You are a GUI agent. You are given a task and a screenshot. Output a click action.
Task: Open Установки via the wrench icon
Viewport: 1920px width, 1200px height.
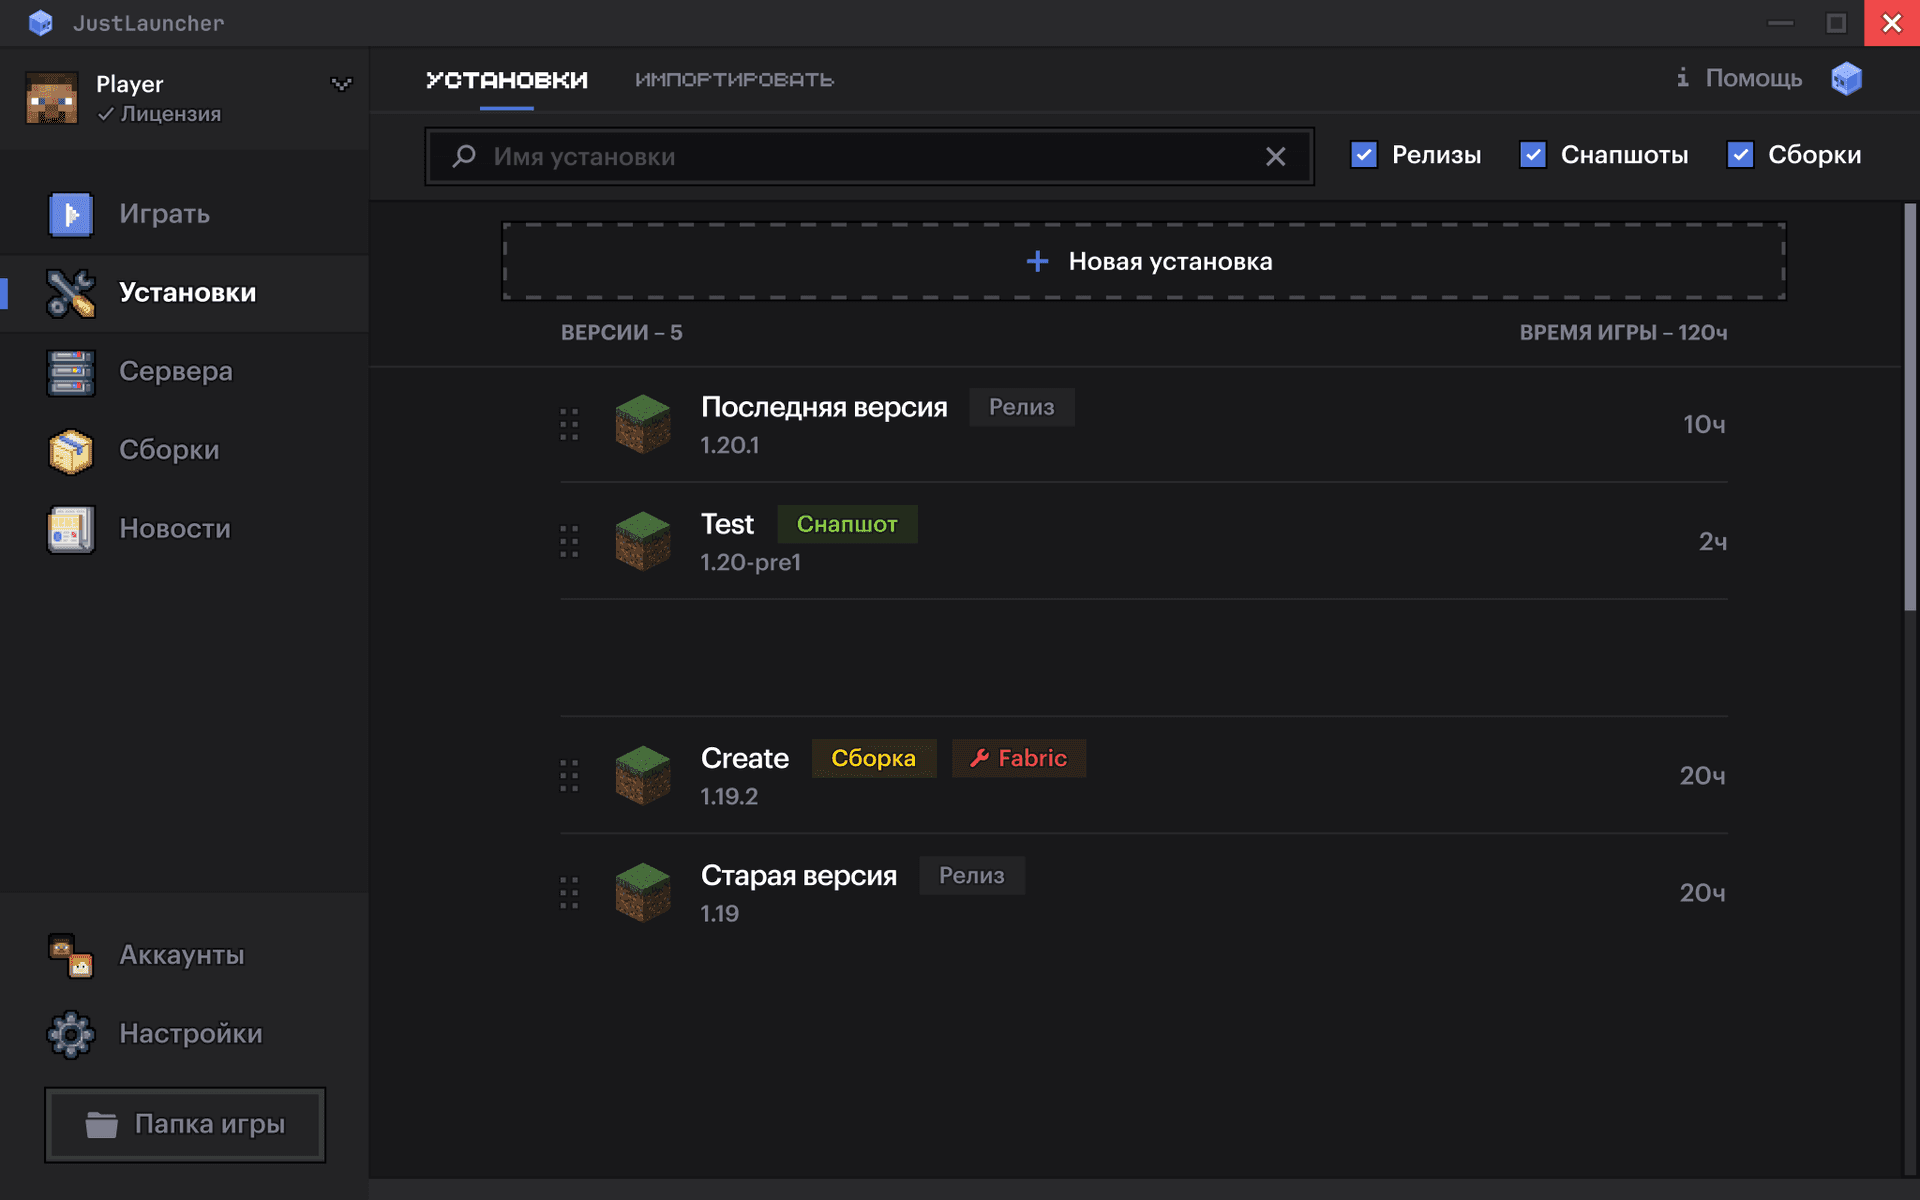[x=70, y=293]
